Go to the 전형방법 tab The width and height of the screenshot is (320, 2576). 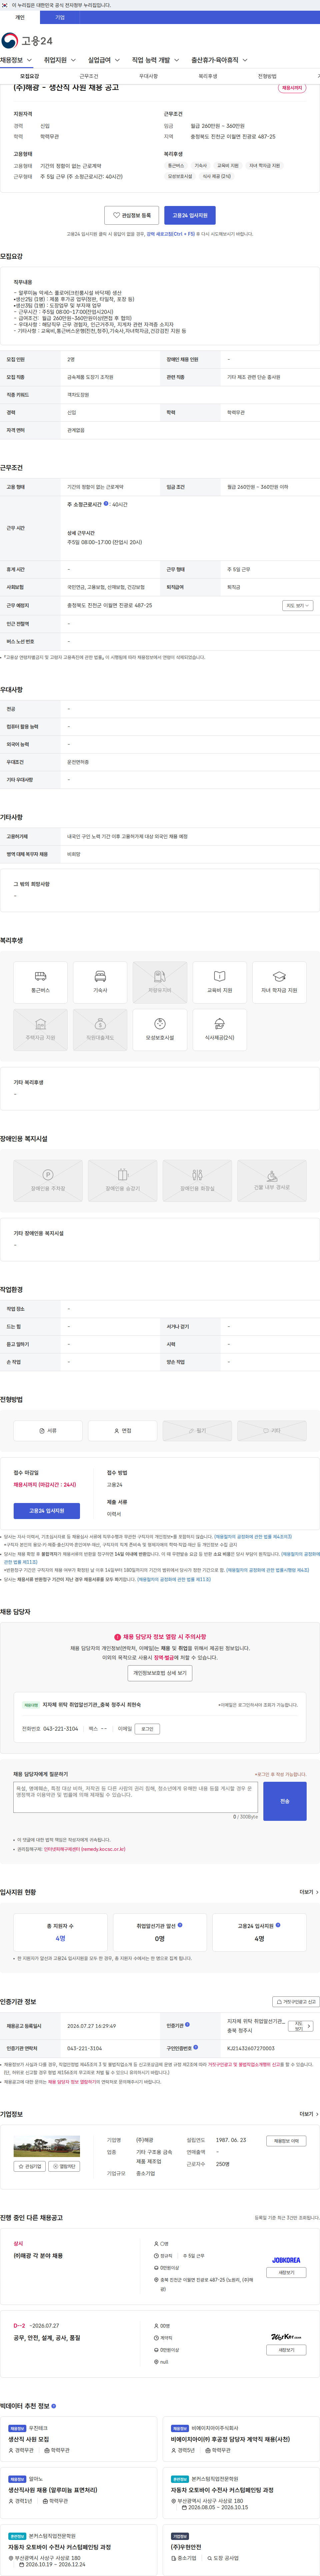[267, 76]
